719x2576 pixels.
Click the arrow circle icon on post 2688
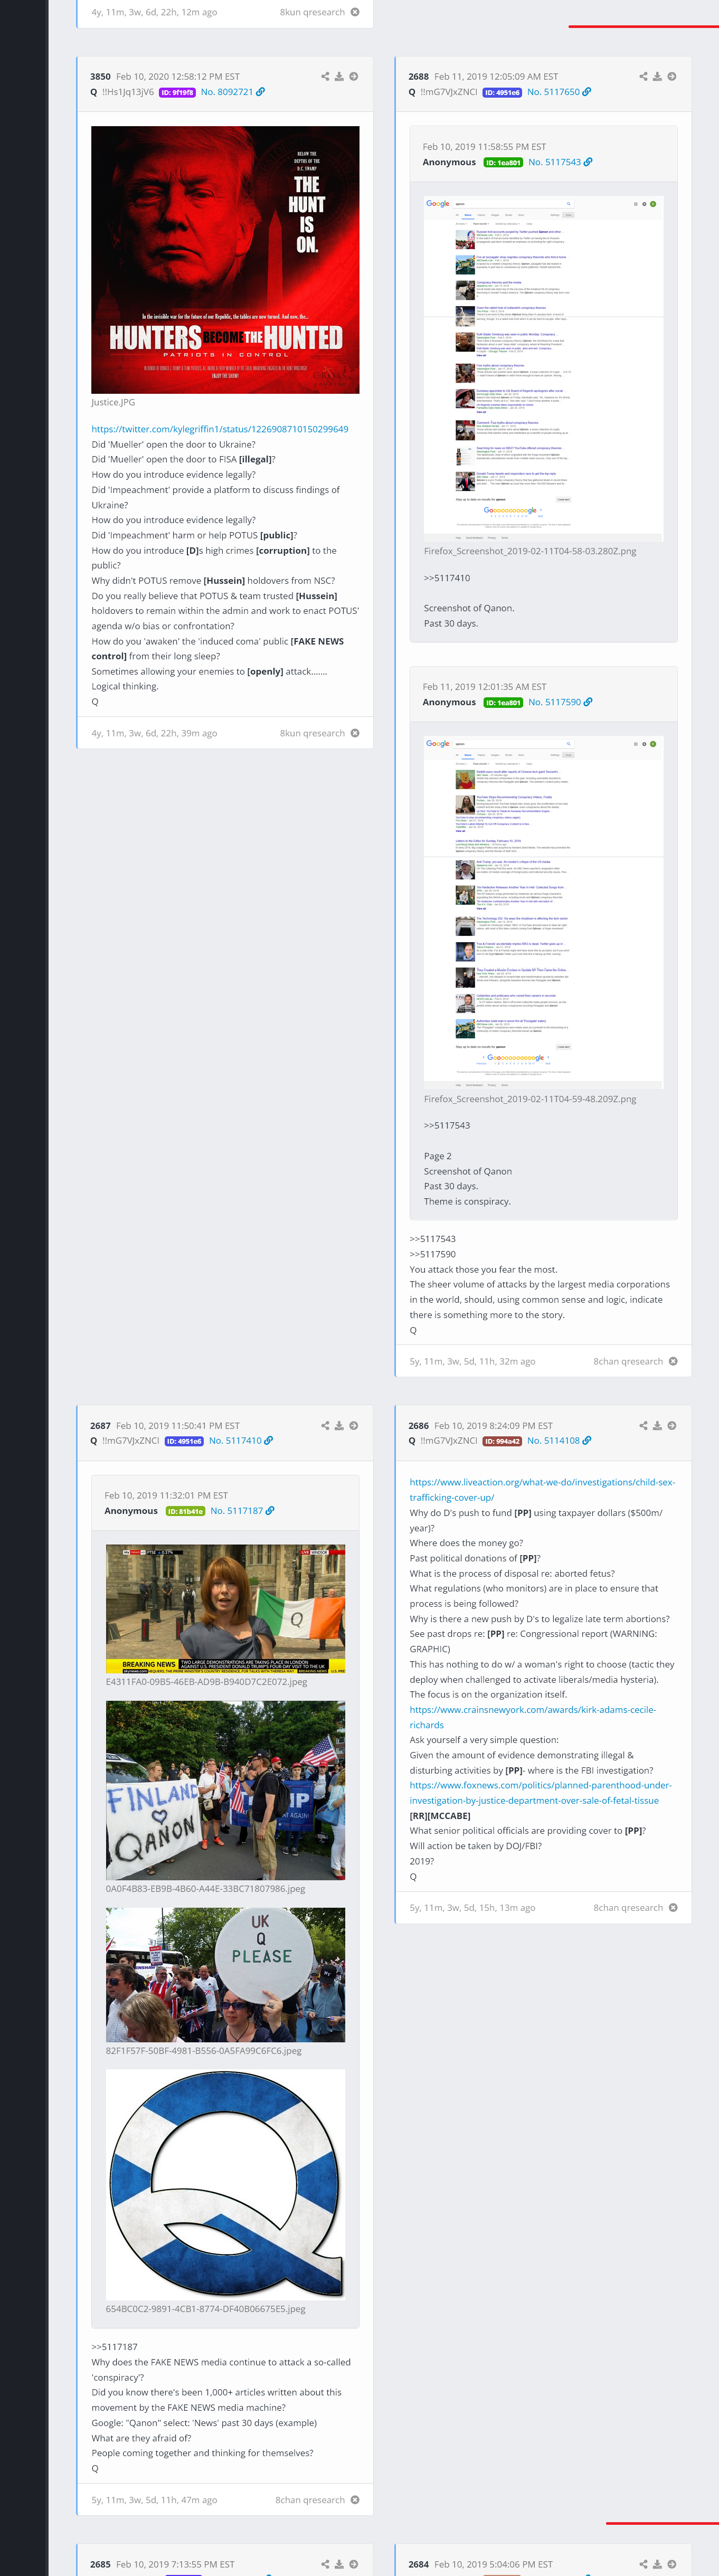[671, 76]
